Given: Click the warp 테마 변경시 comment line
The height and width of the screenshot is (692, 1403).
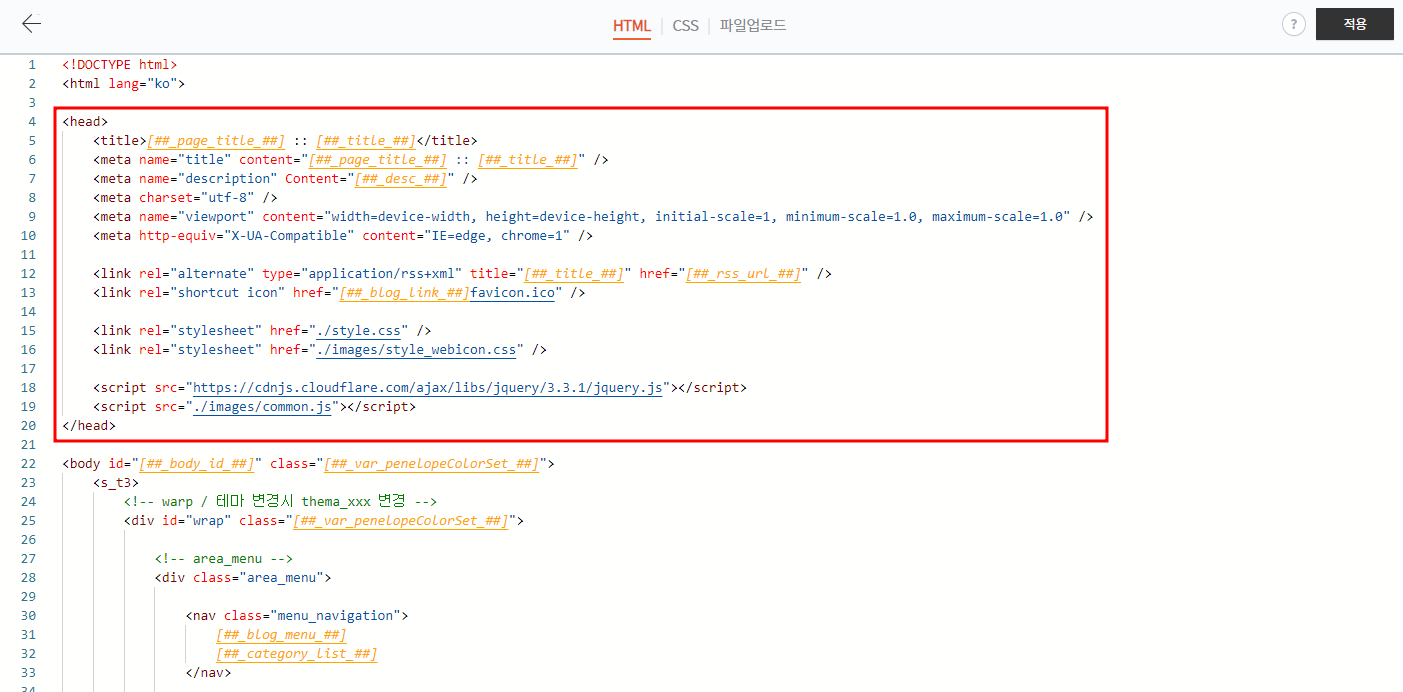Looking at the screenshot, I should [281, 502].
